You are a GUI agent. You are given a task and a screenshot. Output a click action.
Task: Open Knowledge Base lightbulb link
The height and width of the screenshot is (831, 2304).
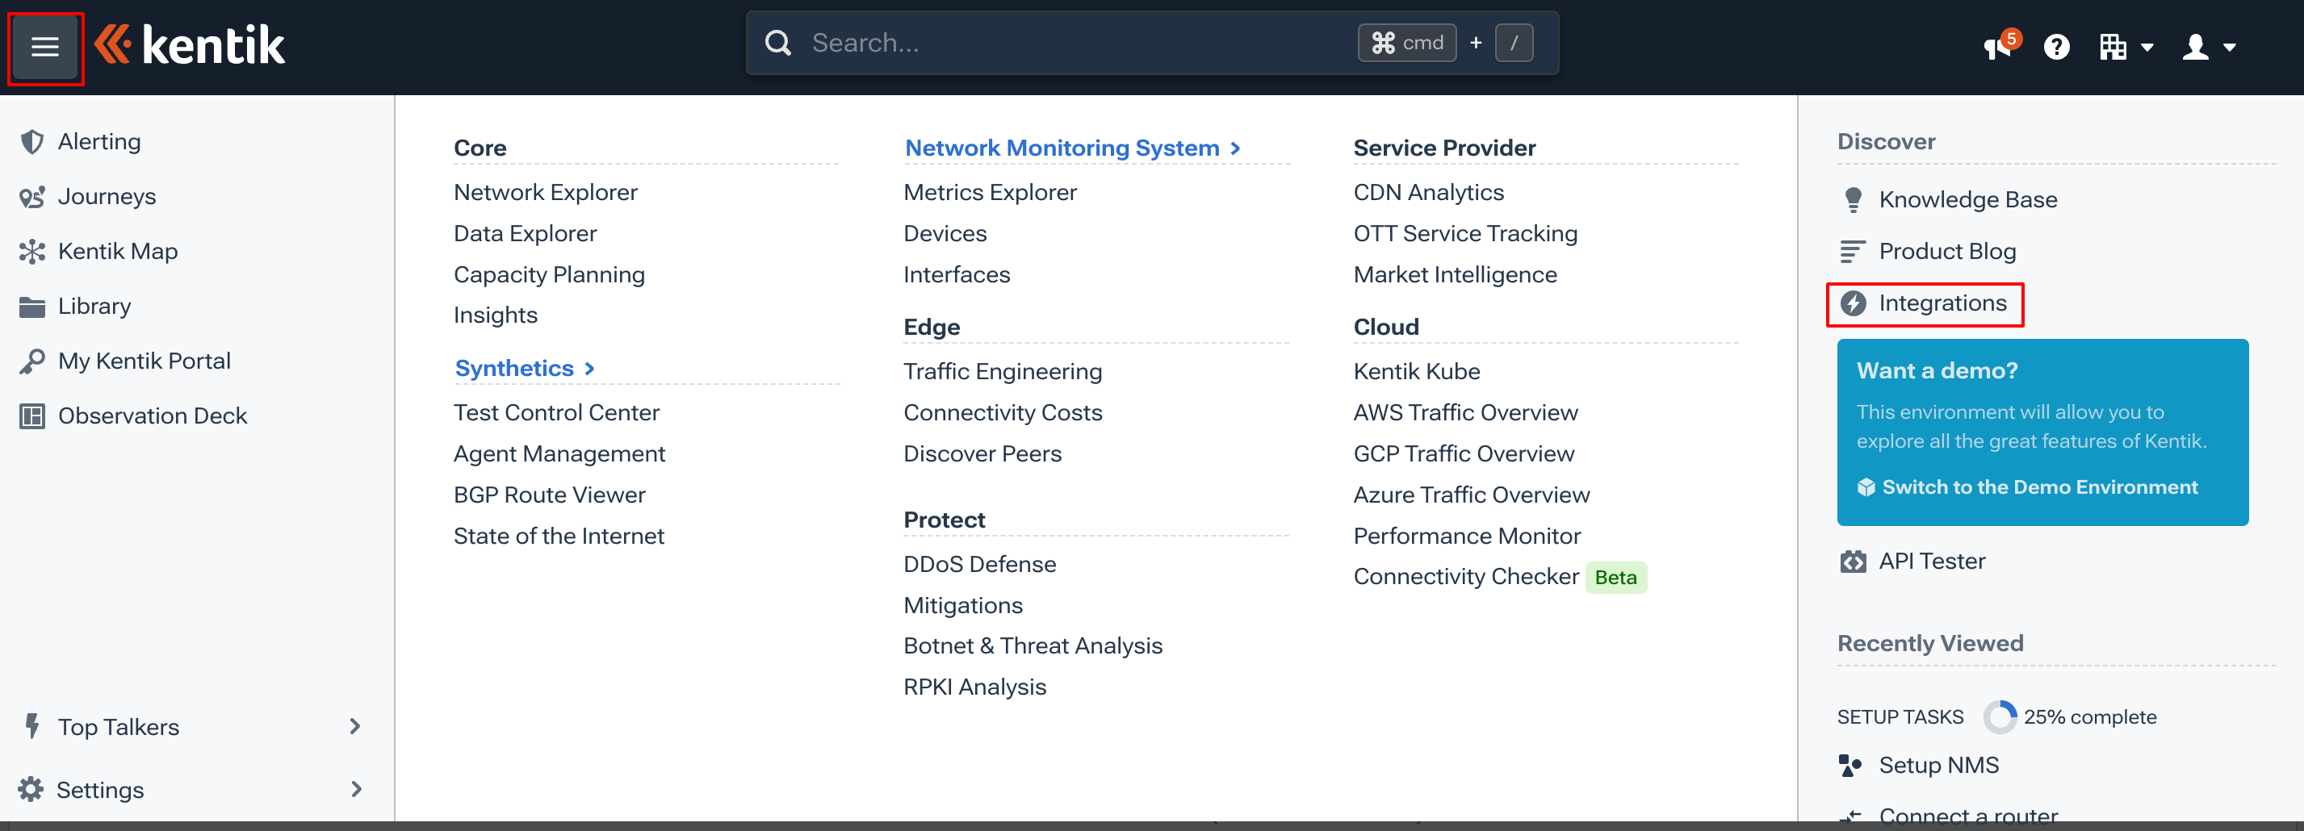click(1948, 199)
